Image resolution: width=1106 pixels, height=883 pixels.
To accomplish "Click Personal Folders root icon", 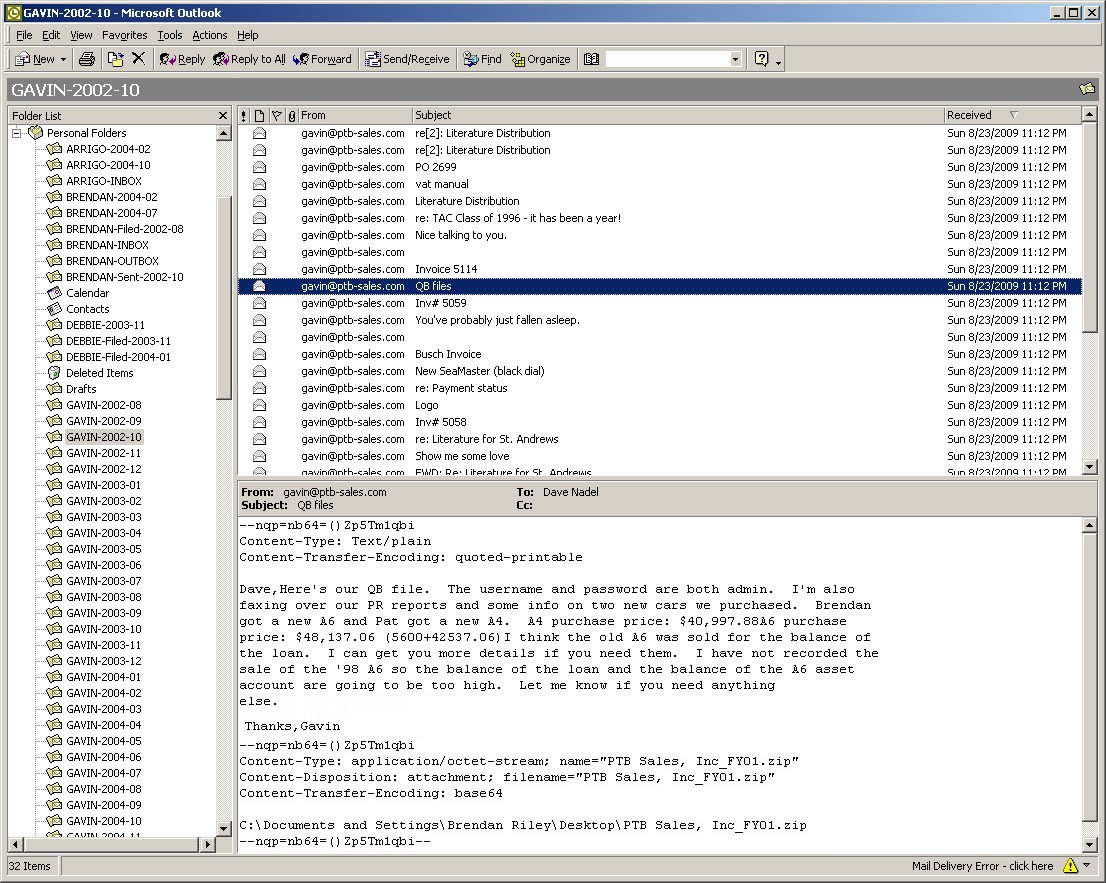I will pyautogui.click(x=35, y=133).
